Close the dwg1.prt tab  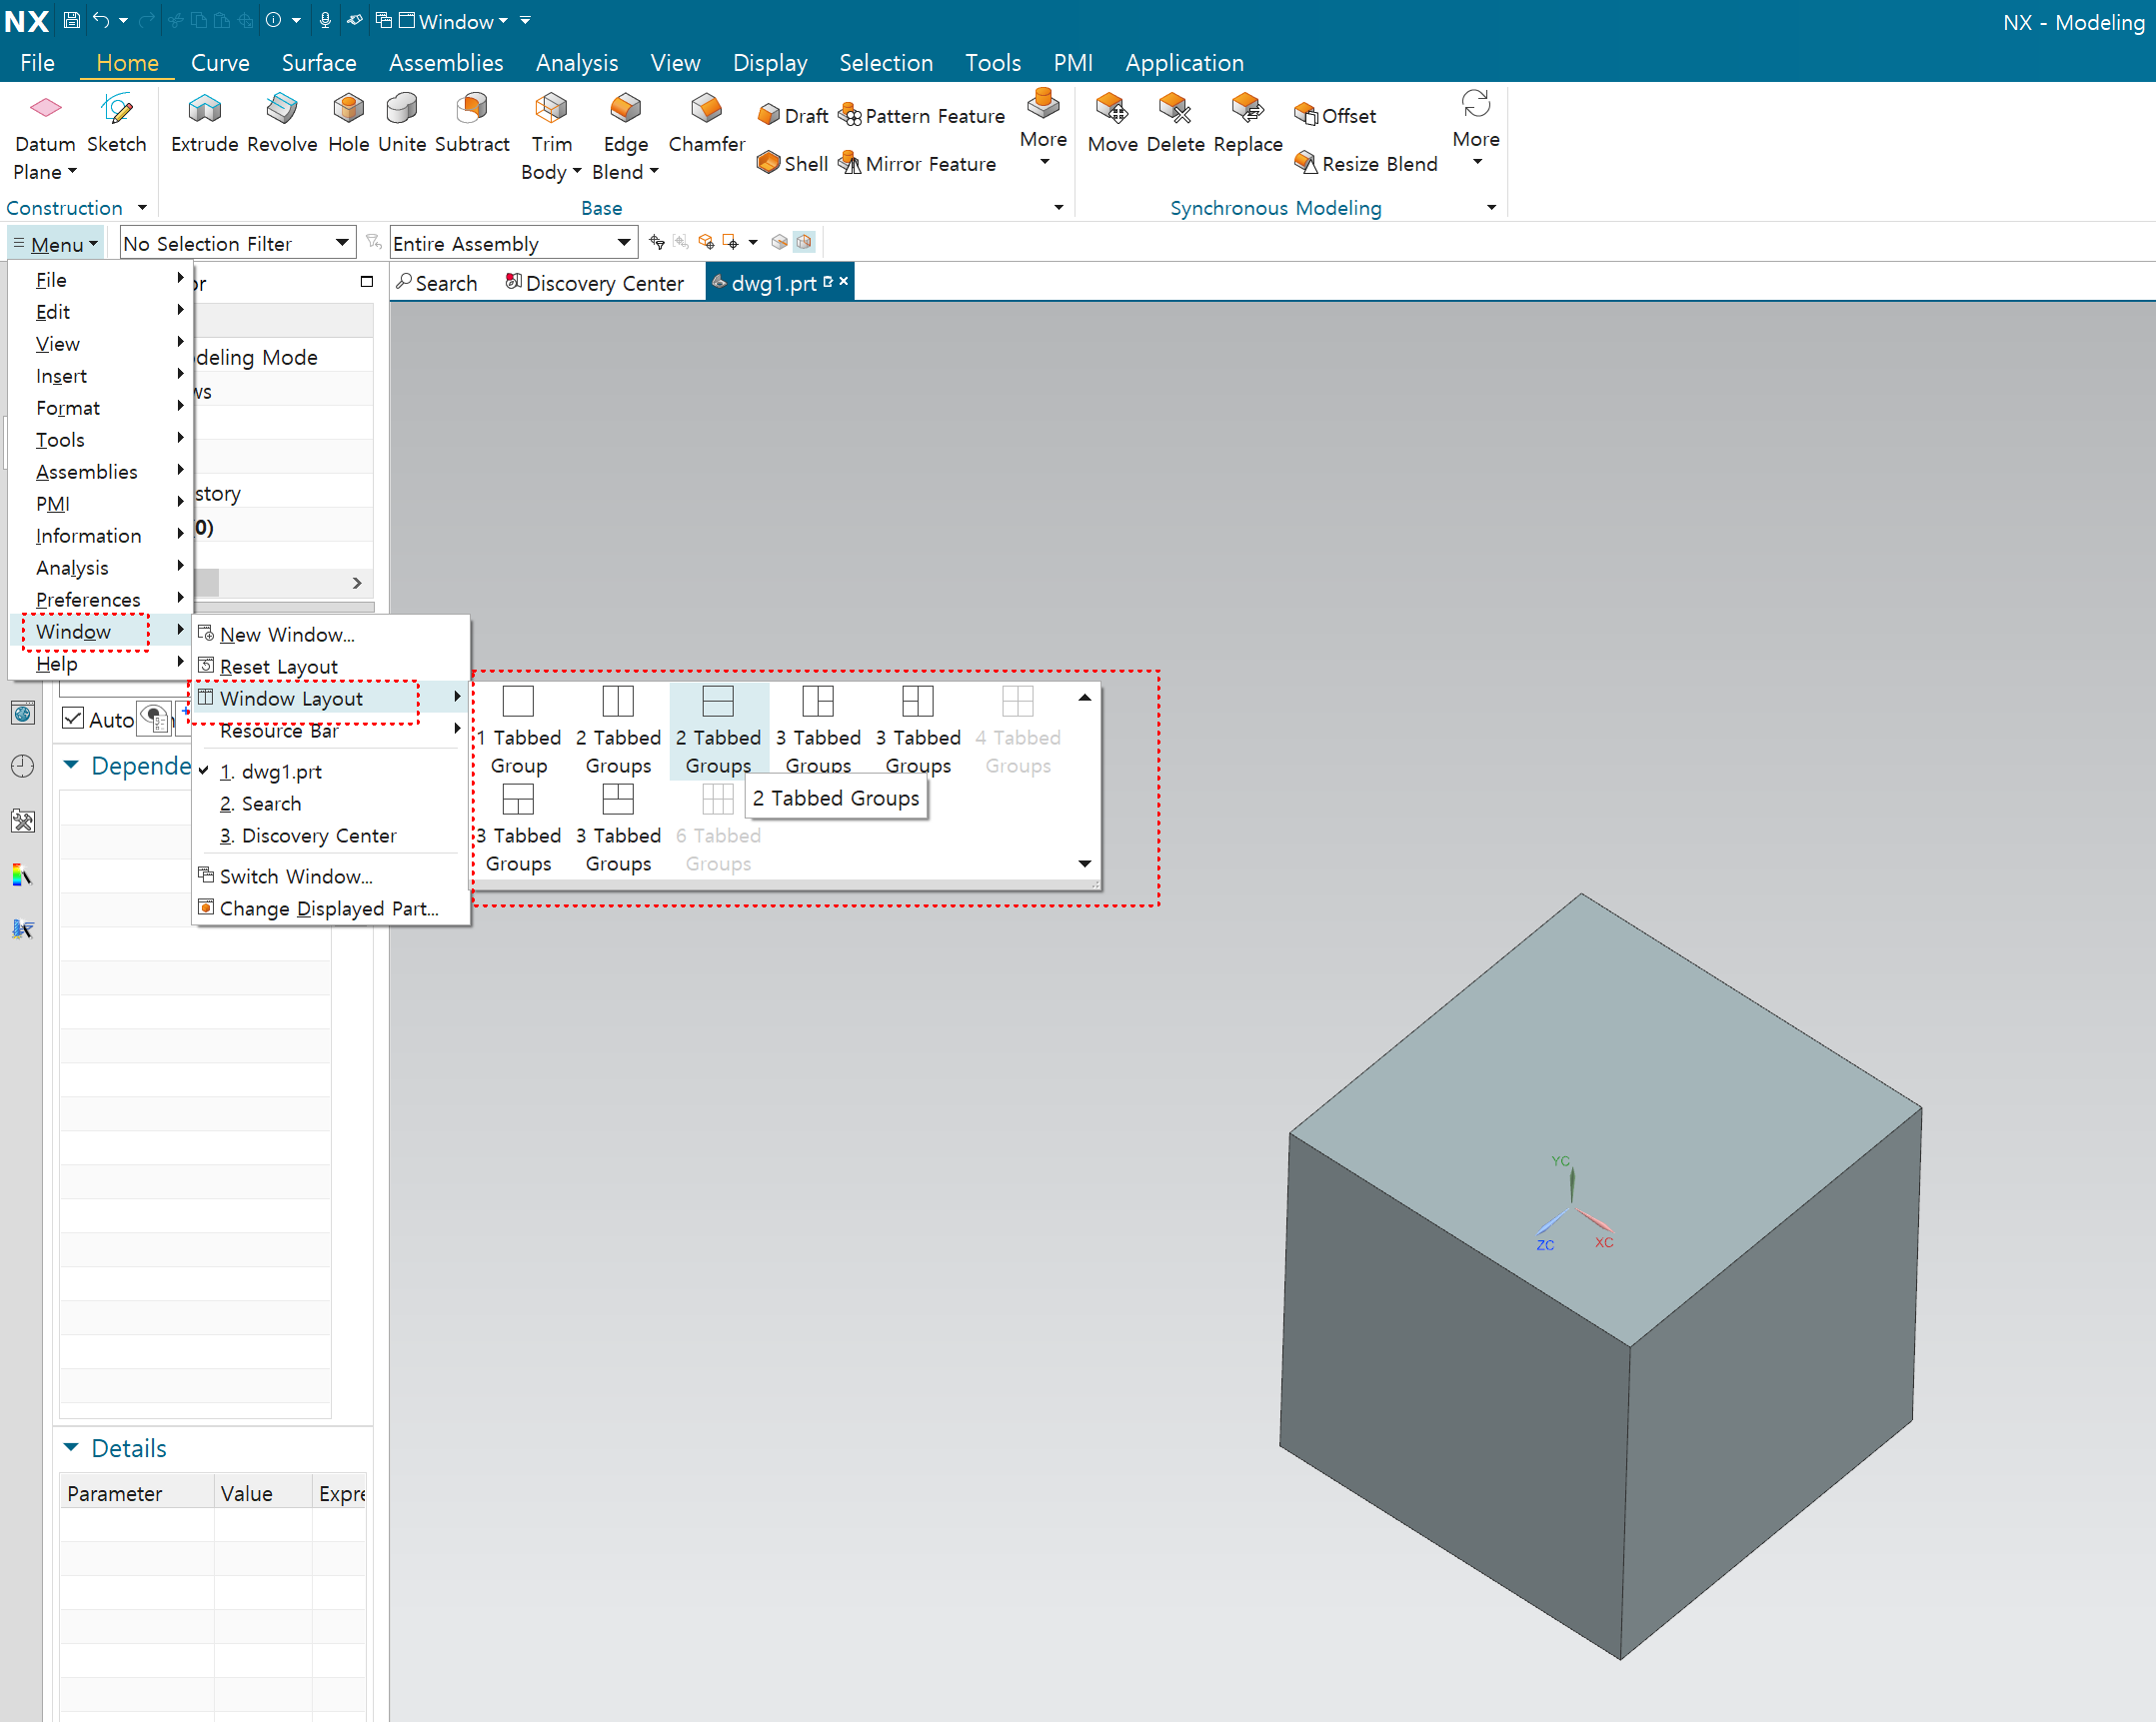coord(844,281)
